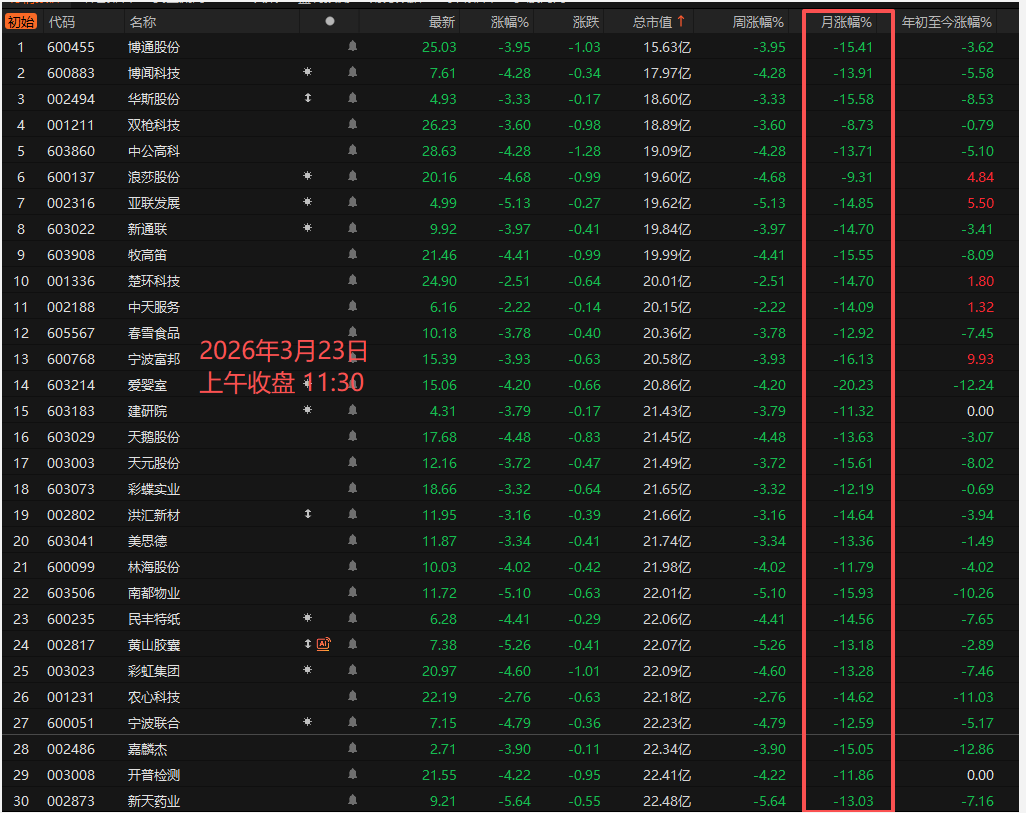
Task: Click the 初始 reset button in header
Action: click(21, 22)
